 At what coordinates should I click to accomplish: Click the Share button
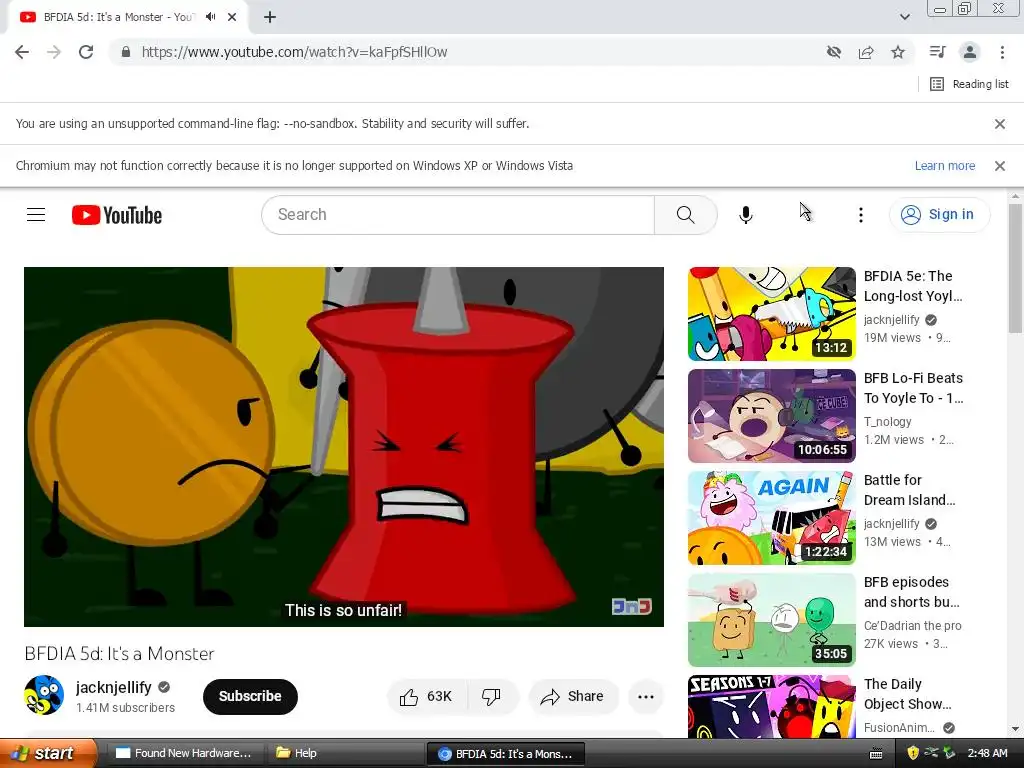(572, 697)
